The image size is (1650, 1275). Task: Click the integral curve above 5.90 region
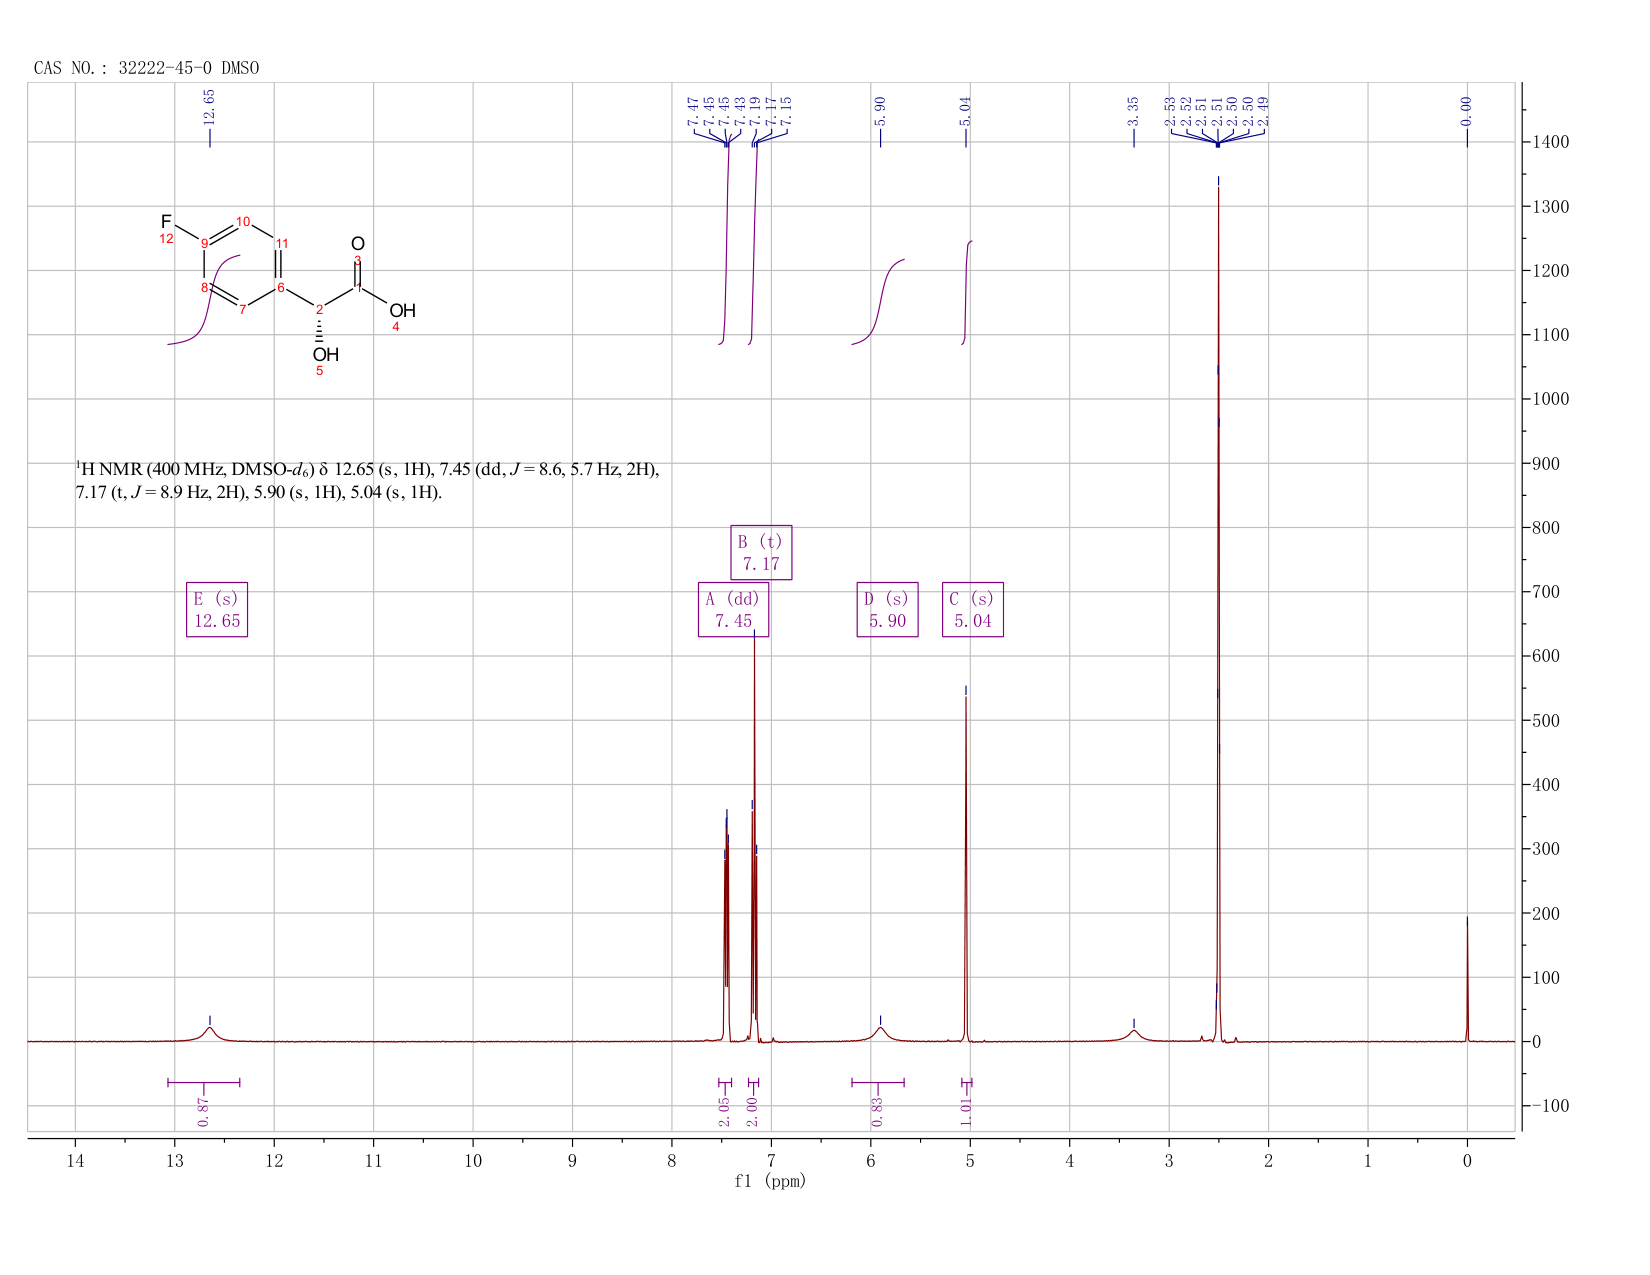tap(879, 300)
